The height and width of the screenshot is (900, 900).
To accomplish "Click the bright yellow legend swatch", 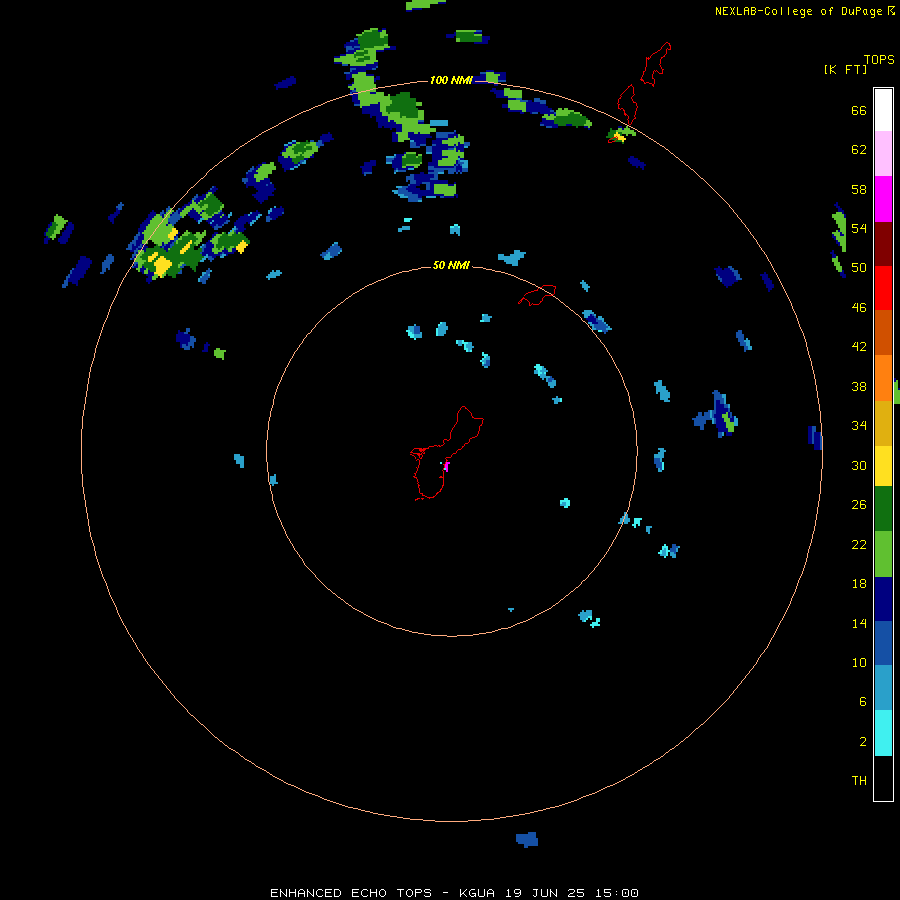I will click(883, 466).
